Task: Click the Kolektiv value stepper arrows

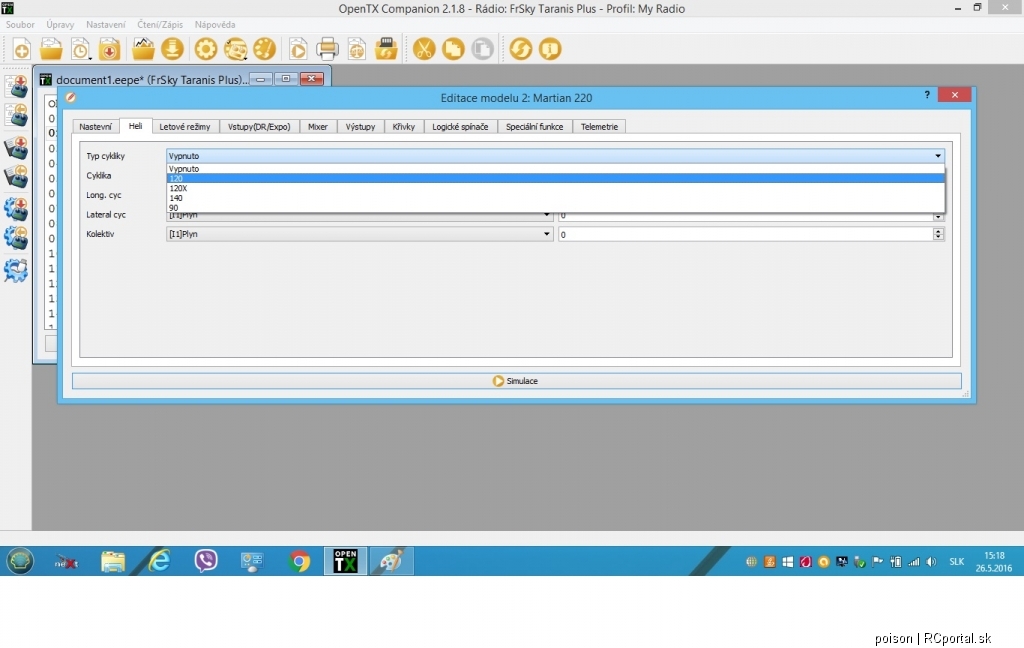Action: (938, 234)
